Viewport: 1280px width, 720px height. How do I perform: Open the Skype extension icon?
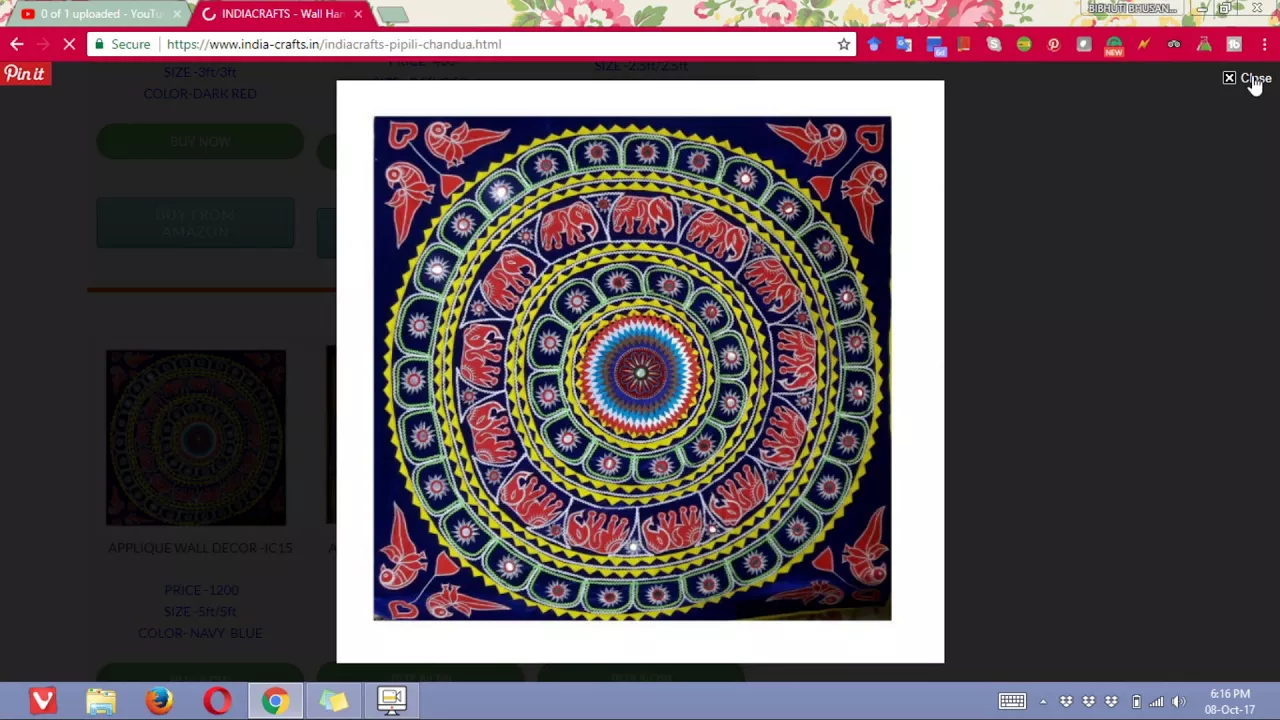coord(994,44)
